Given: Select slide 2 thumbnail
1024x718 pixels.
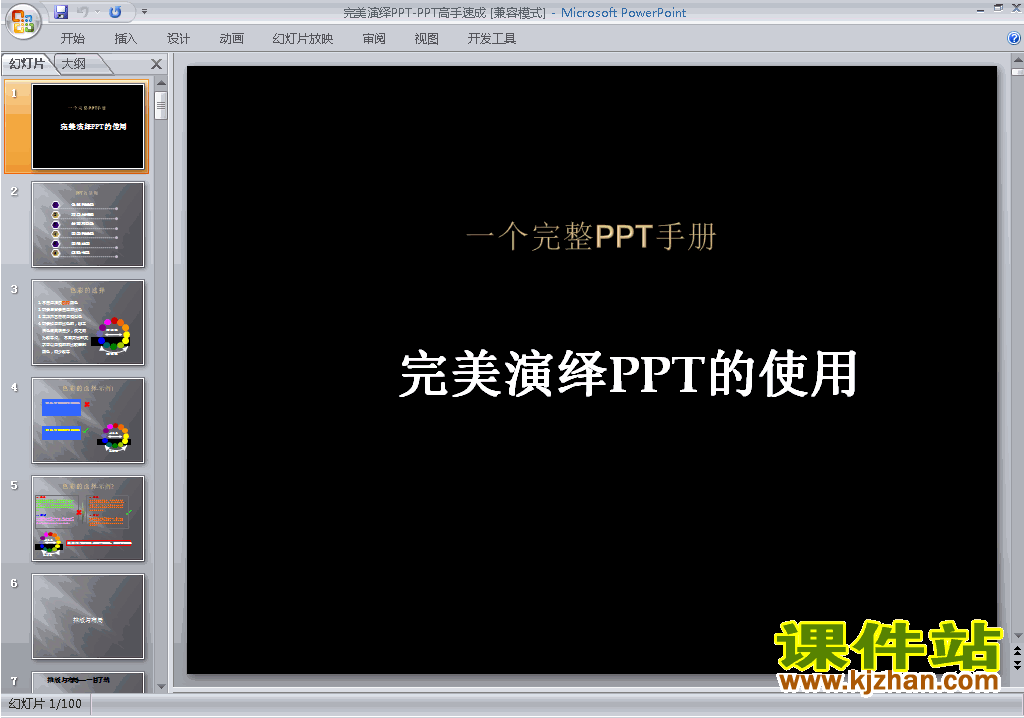Looking at the screenshot, I should click(x=88, y=225).
